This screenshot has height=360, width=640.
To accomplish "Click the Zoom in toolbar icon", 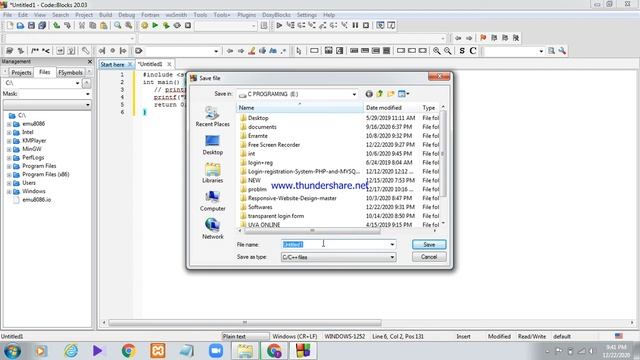I will click(437, 51).
